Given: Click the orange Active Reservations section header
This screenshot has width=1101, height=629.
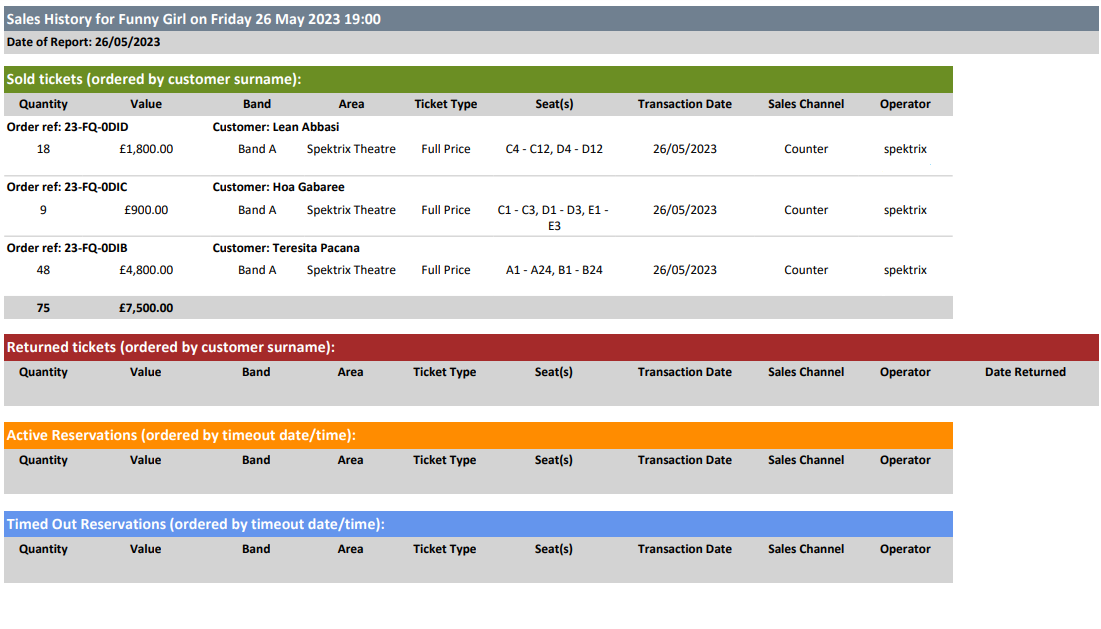Looking at the screenshot, I should pyautogui.click(x=478, y=435).
